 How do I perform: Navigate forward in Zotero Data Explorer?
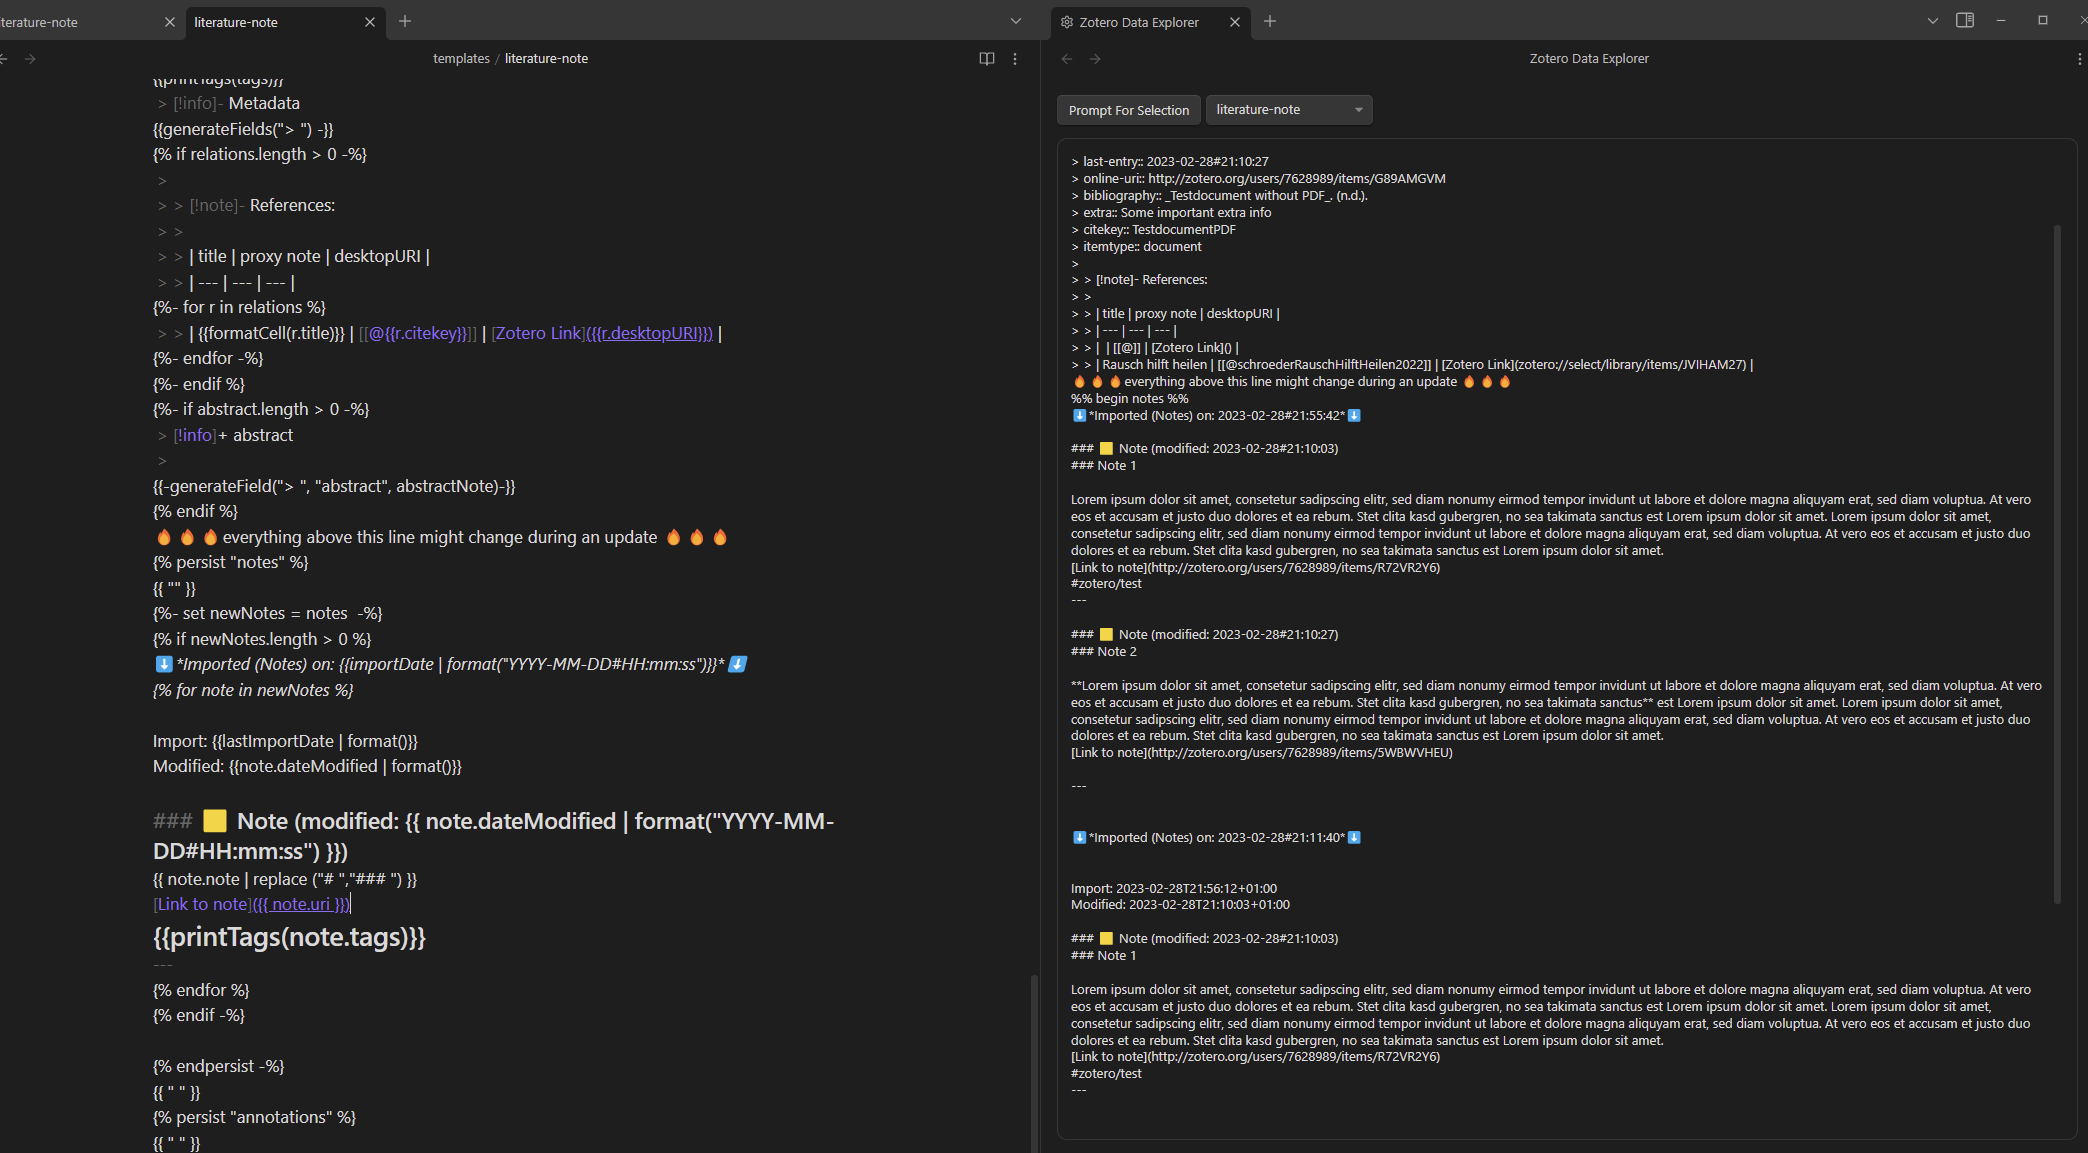pos(1095,59)
